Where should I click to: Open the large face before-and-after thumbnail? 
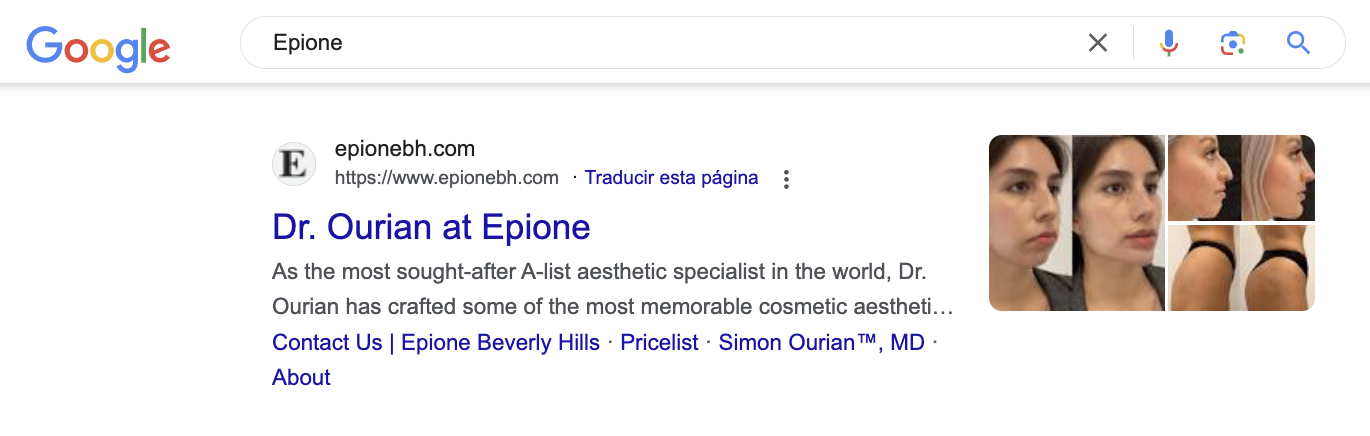coord(1076,223)
